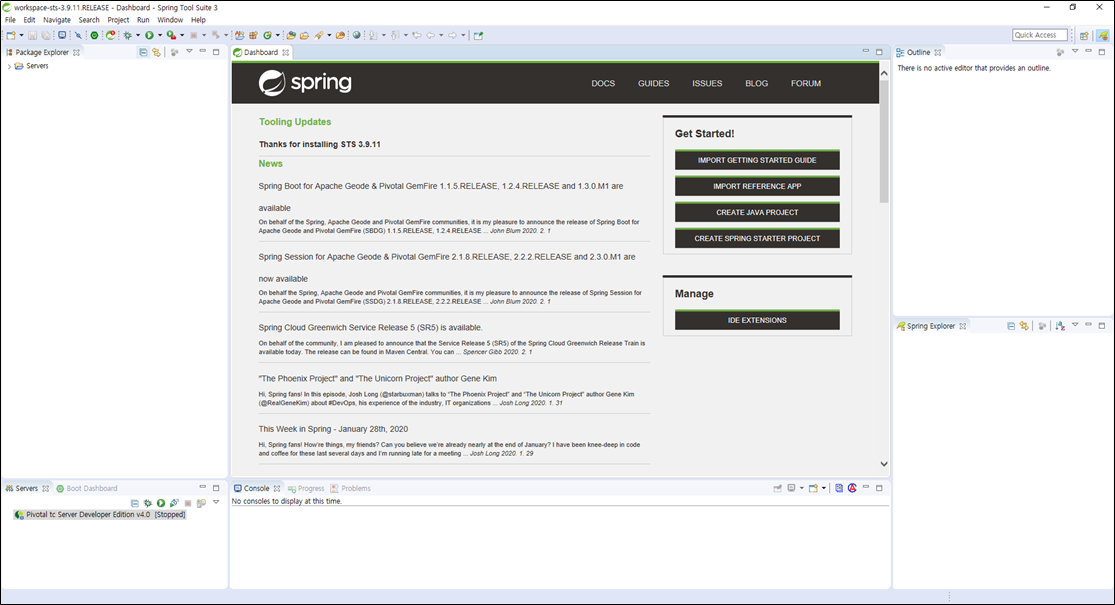
Task: Click Import Reference App button
Action: 757,186
